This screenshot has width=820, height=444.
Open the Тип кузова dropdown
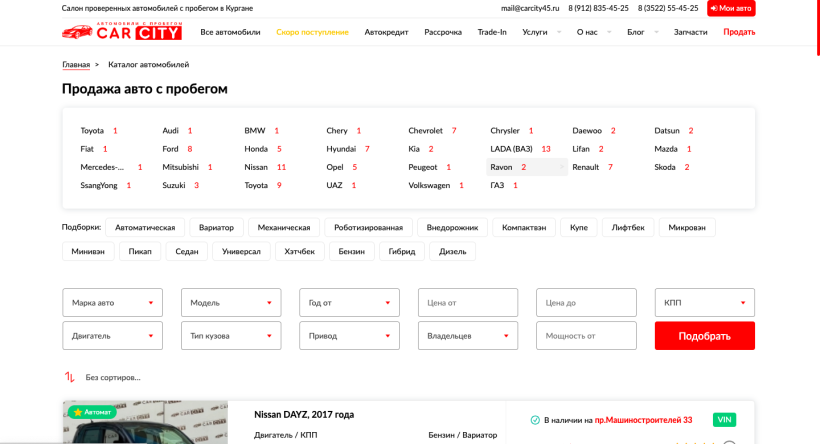(x=231, y=336)
